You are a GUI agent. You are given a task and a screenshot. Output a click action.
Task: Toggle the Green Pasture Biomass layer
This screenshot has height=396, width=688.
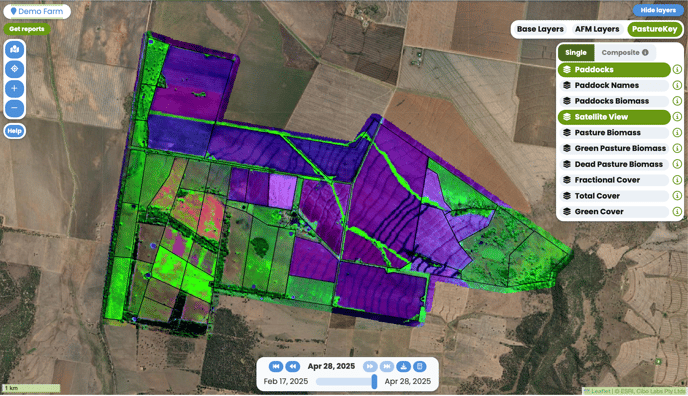click(x=614, y=149)
